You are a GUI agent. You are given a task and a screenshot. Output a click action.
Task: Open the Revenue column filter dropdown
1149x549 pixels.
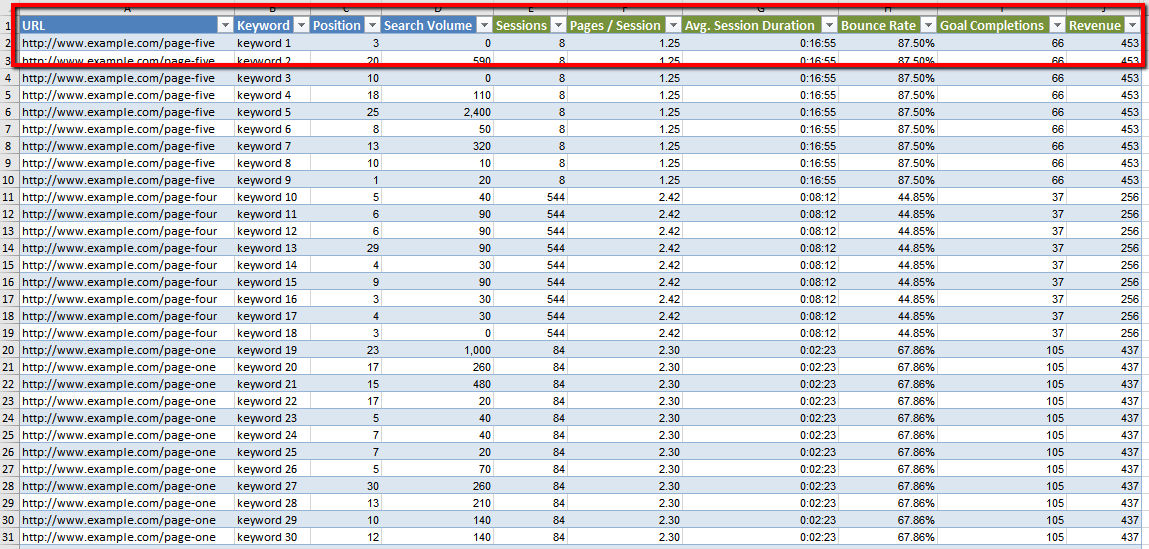pos(1132,26)
